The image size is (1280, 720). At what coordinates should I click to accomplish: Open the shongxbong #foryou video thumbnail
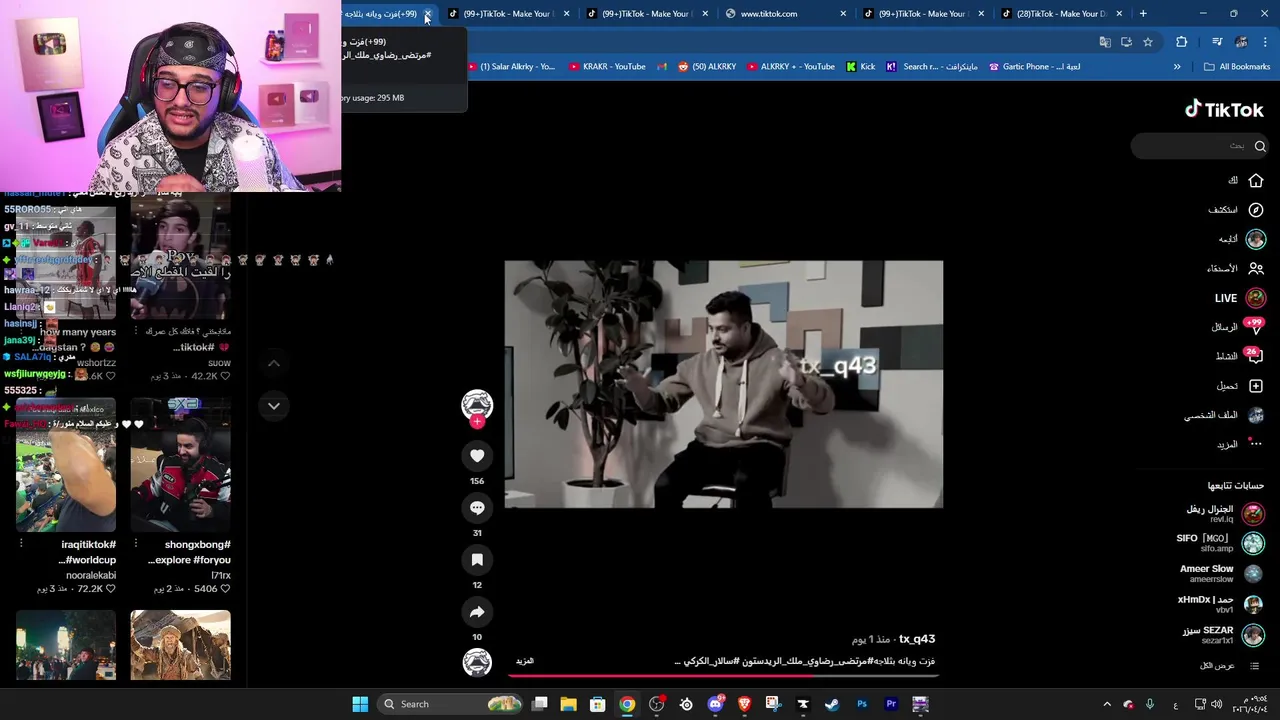pos(180,465)
